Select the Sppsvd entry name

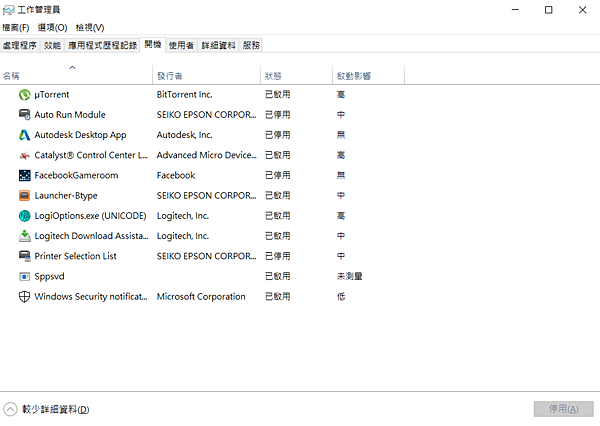[x=49, y=276]
